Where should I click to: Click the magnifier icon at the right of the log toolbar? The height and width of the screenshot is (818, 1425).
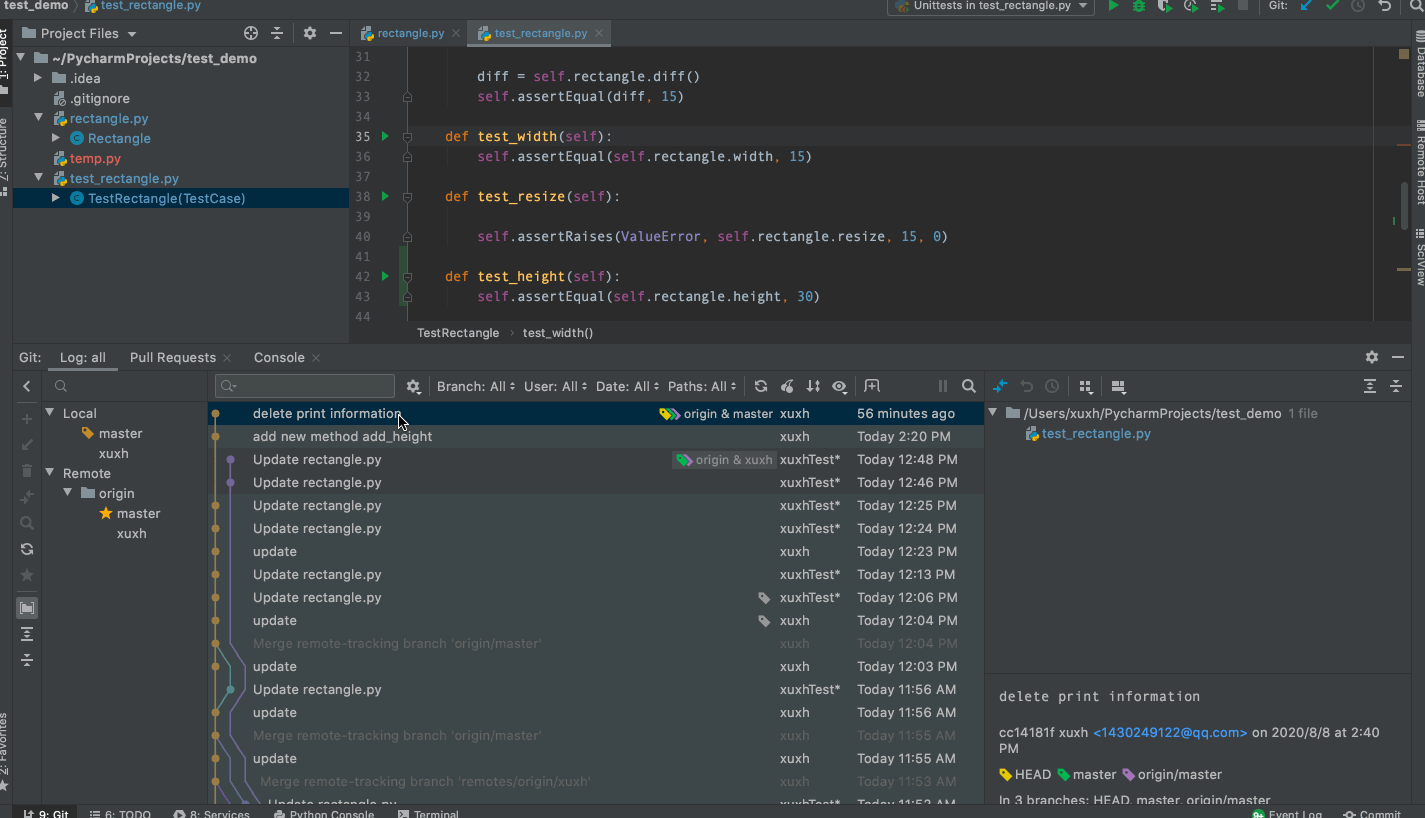[x=968, y=386]
